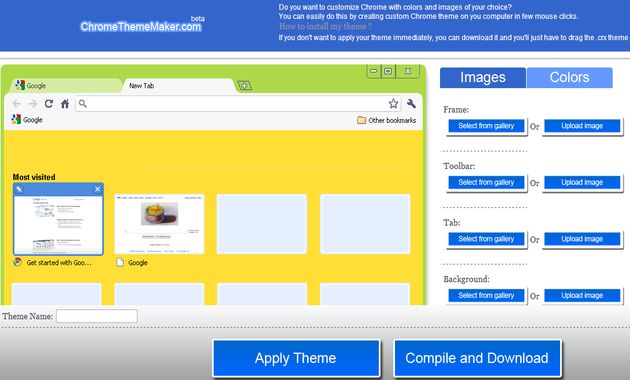Upload image for Frame
630x380 pixels.
pyautogui.click(x=582, y=126)
